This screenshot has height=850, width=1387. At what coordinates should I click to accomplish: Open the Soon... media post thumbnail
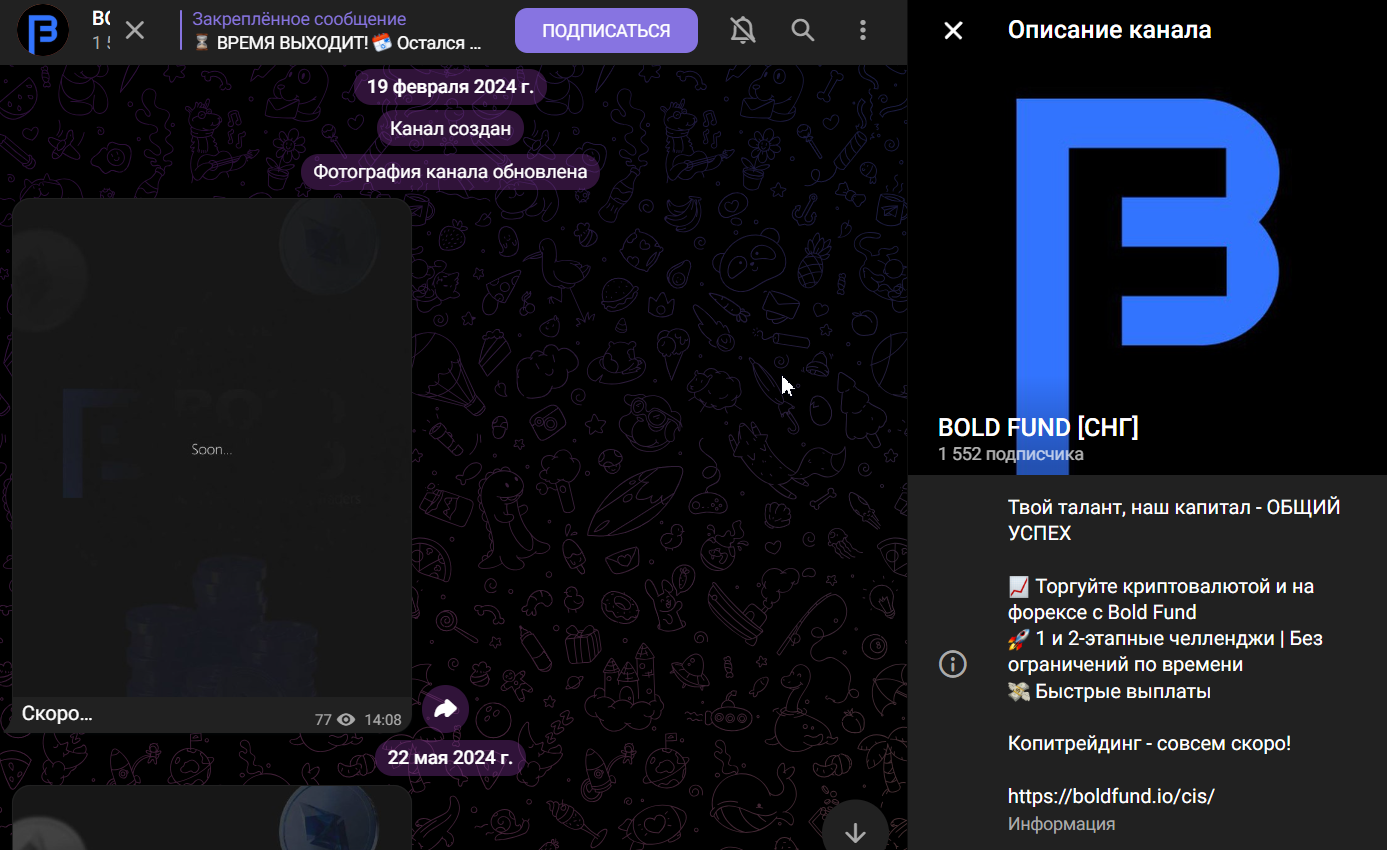coord(212,448)
